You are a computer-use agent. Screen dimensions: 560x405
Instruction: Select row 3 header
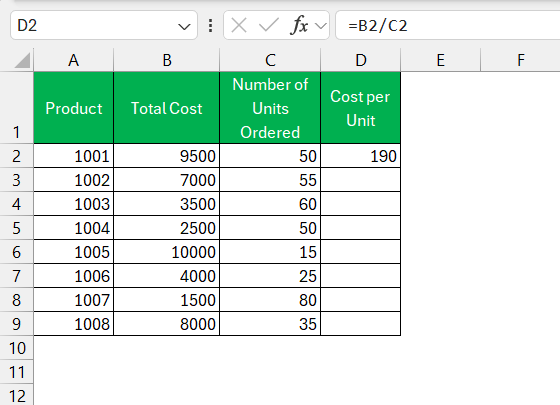(x=16, y=180)
